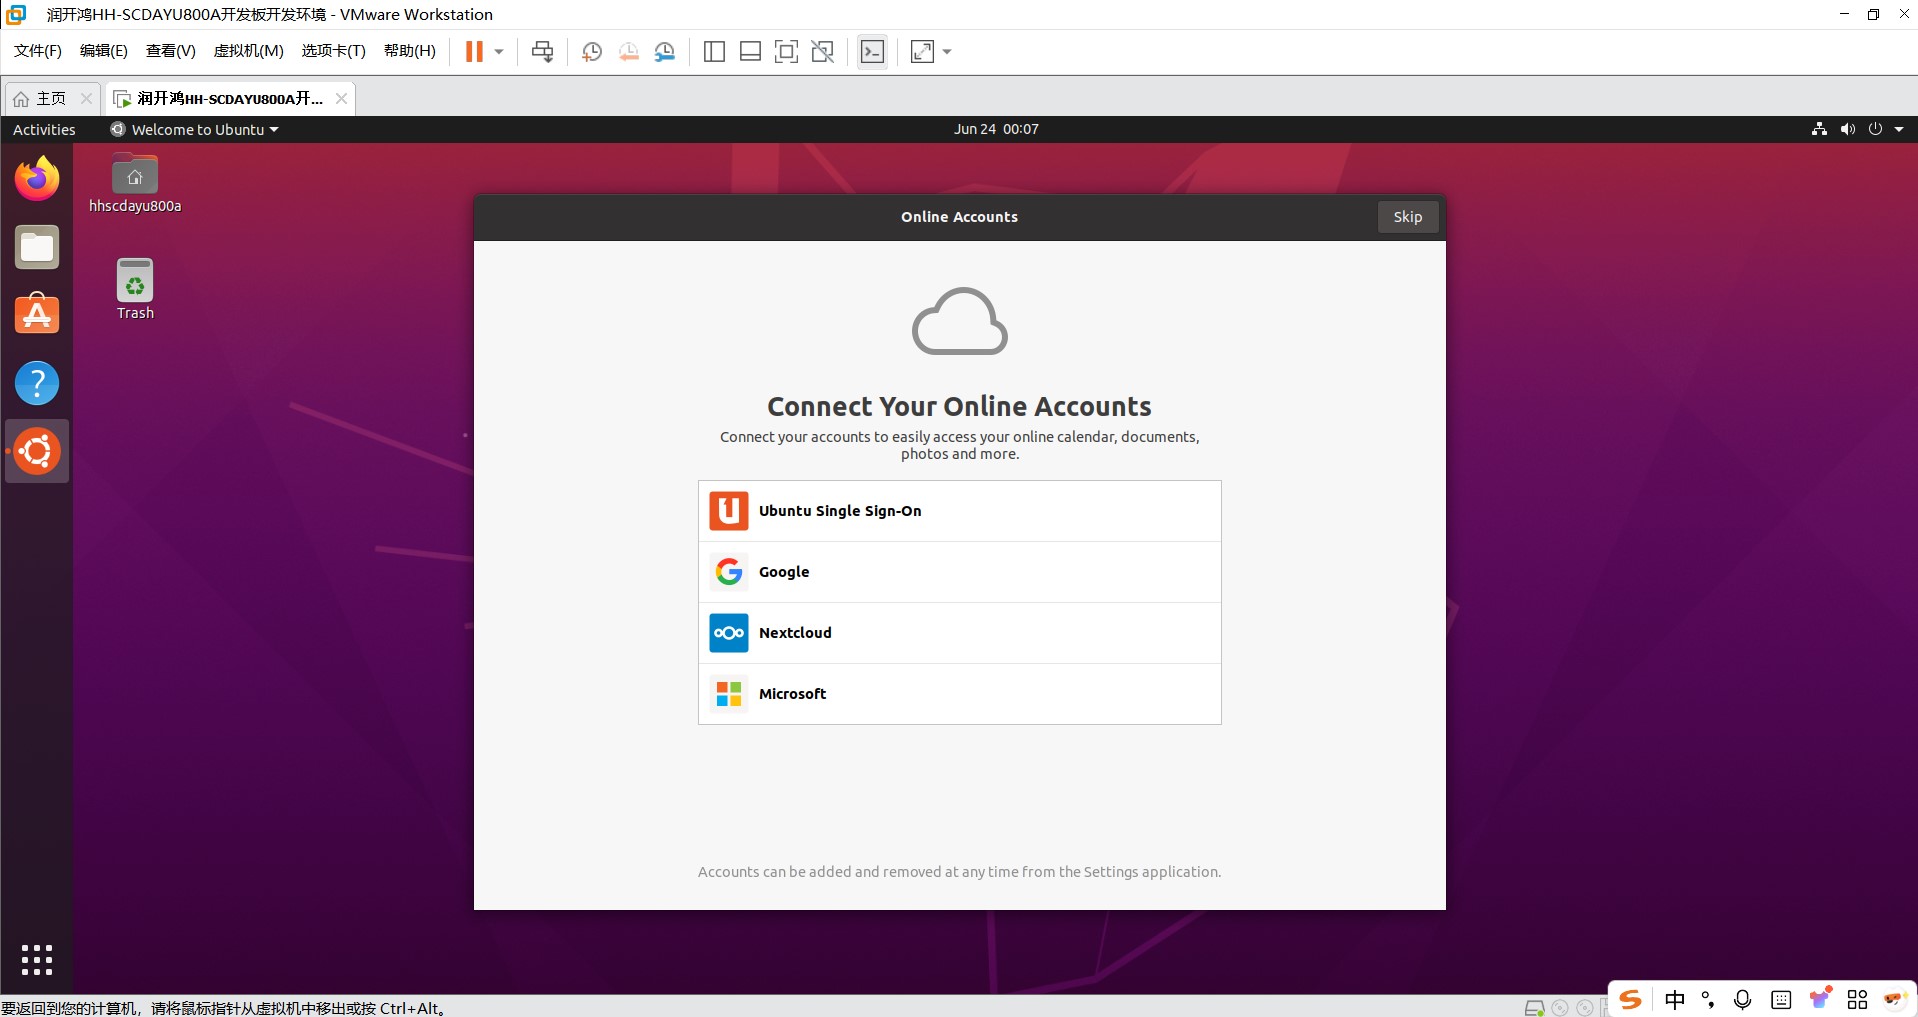Open the Ubuntu system status menu
Screen dimensions: 1918x1017
point(1859,129)
